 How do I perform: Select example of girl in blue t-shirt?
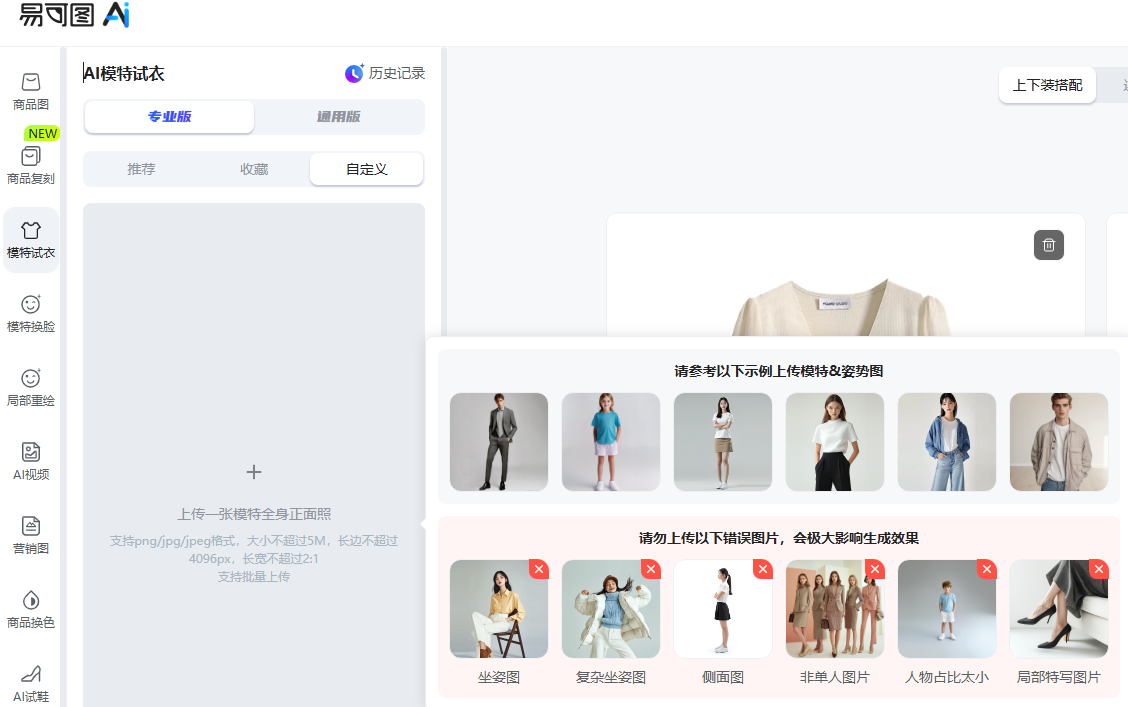pos(611,442)
